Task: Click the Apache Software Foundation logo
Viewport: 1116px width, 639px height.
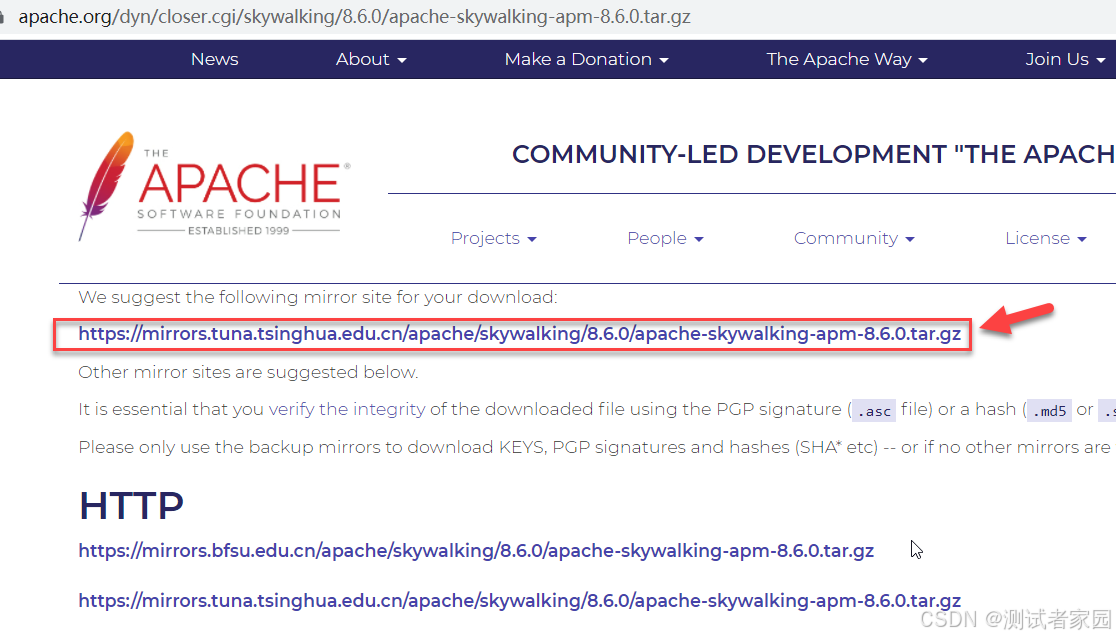Action: point(214,186)
